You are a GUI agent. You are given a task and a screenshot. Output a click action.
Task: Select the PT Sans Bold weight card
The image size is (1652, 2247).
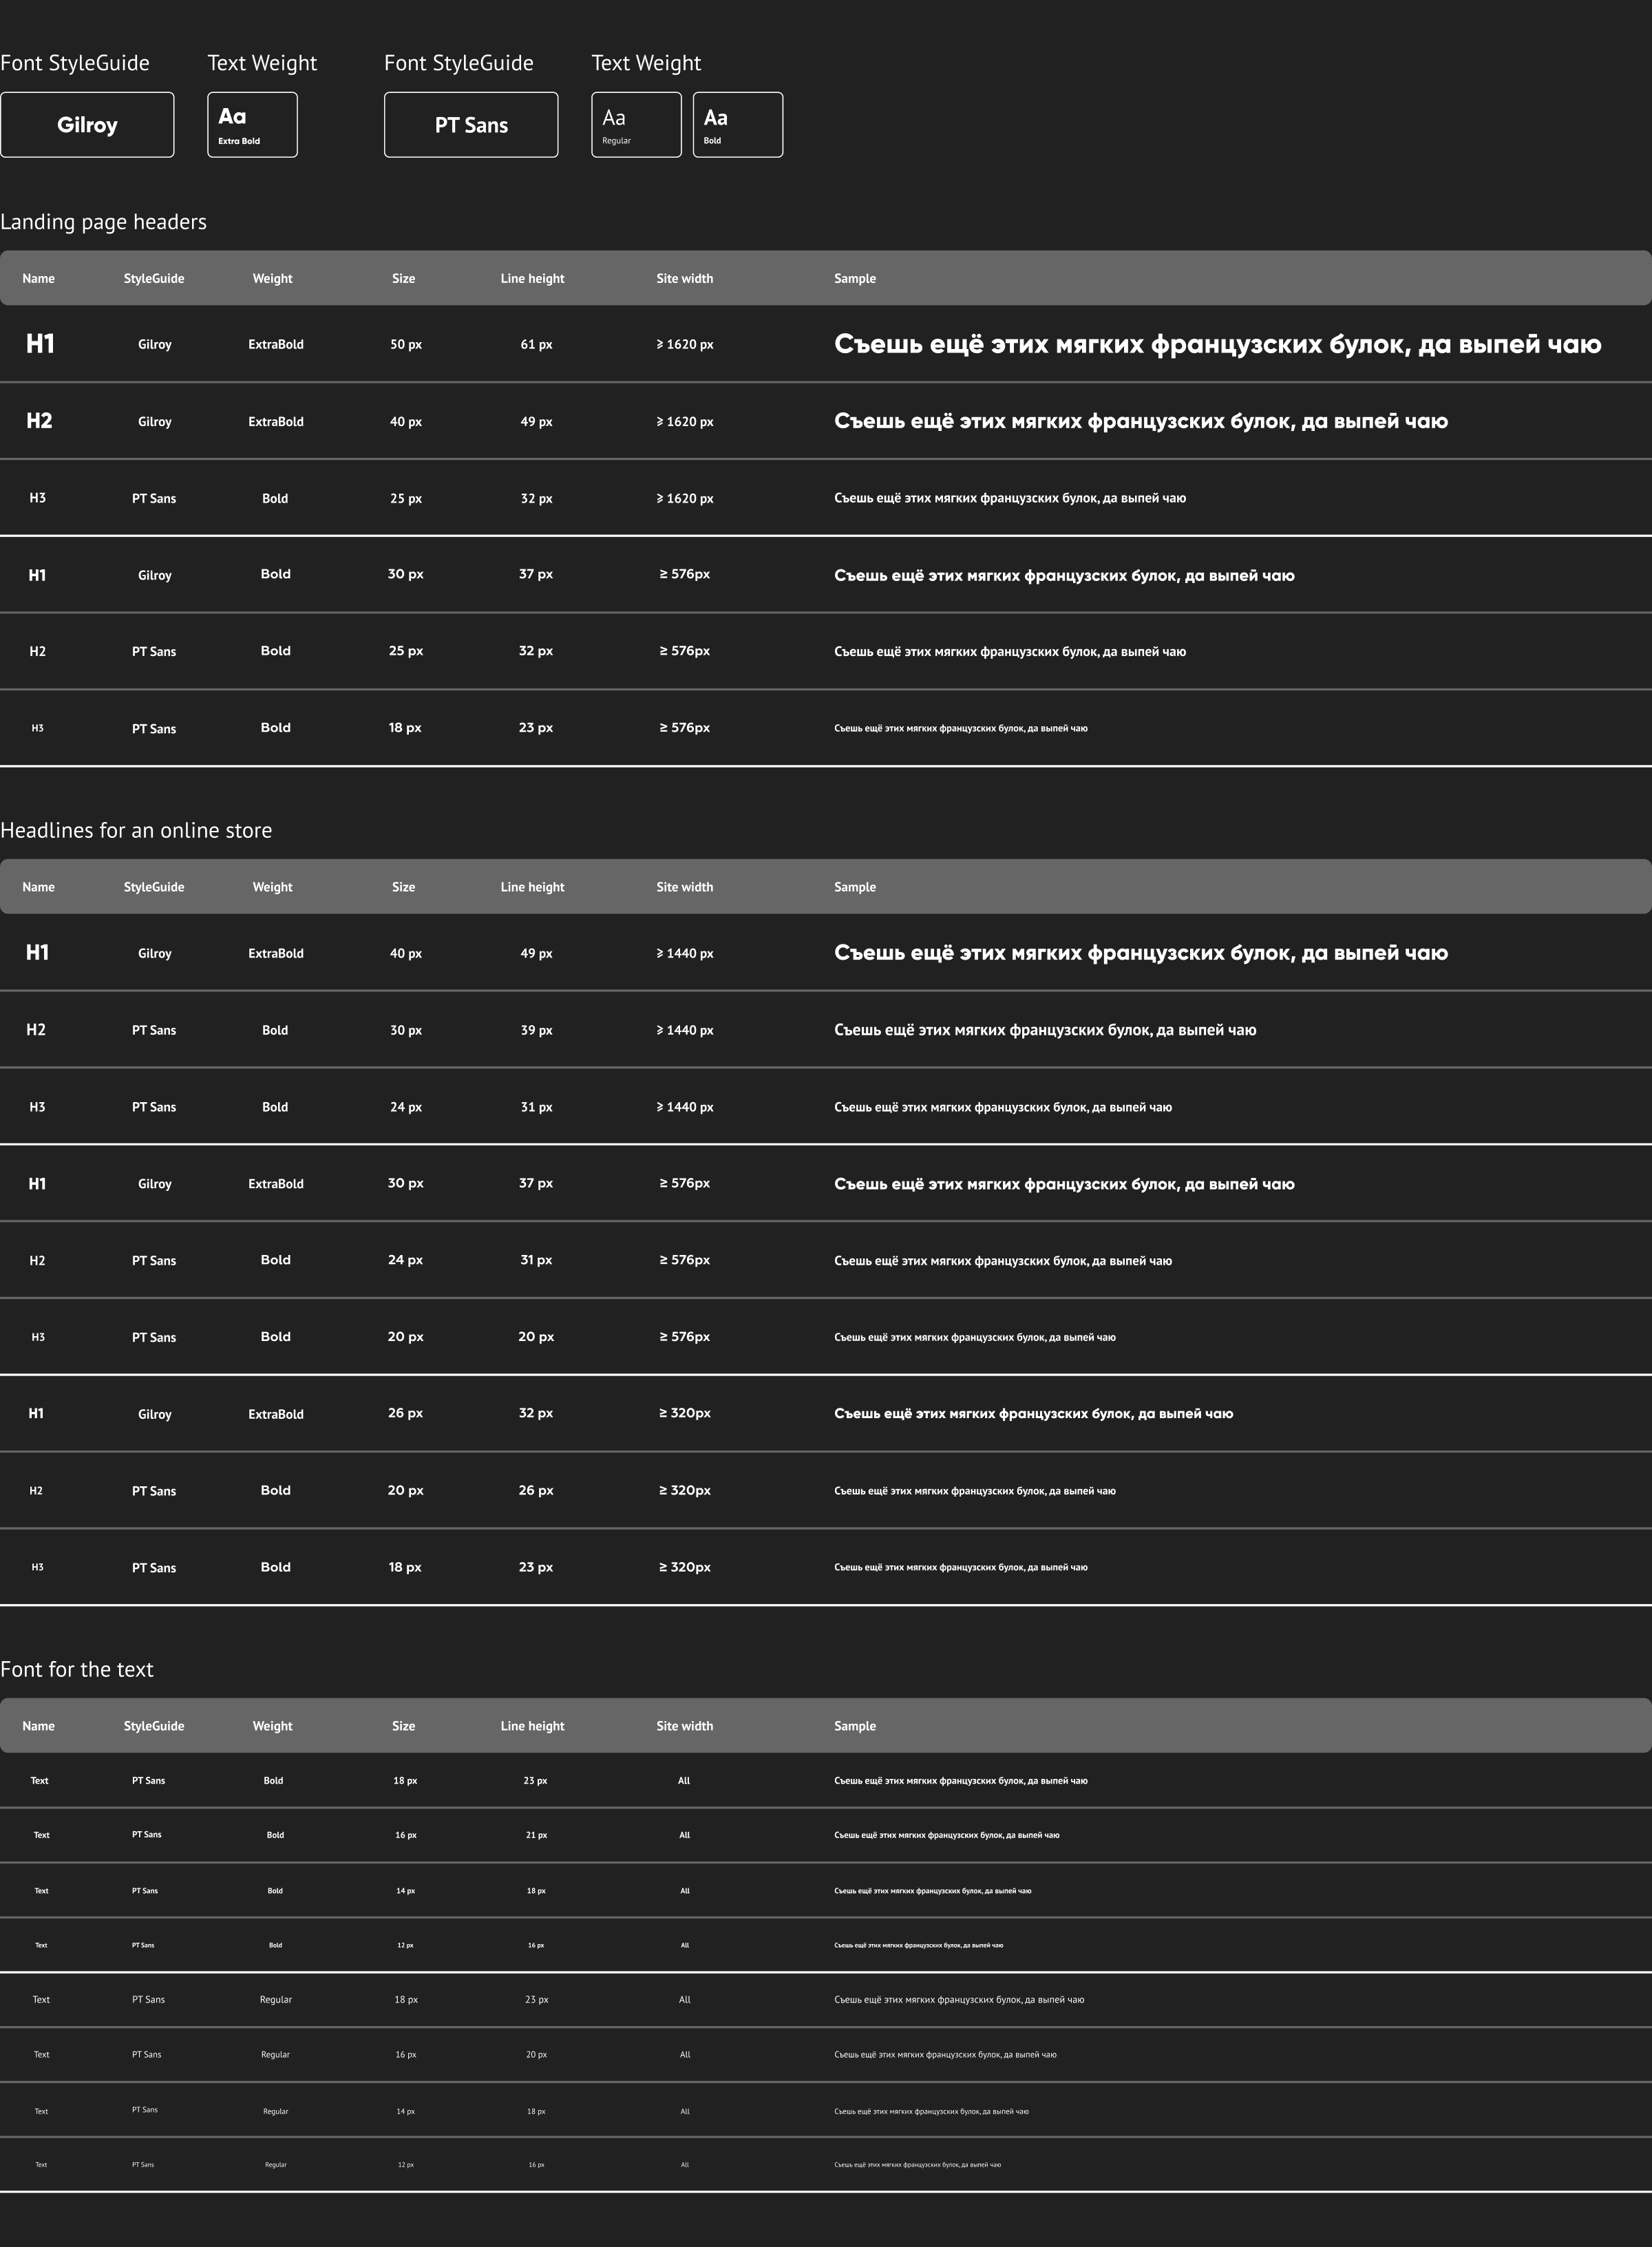[x=737, y=125]
